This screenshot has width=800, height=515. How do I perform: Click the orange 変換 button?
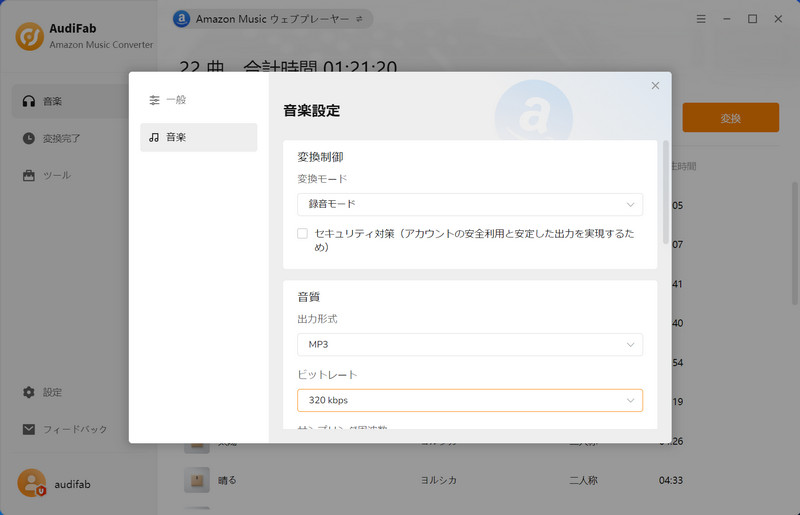[731, 118]
